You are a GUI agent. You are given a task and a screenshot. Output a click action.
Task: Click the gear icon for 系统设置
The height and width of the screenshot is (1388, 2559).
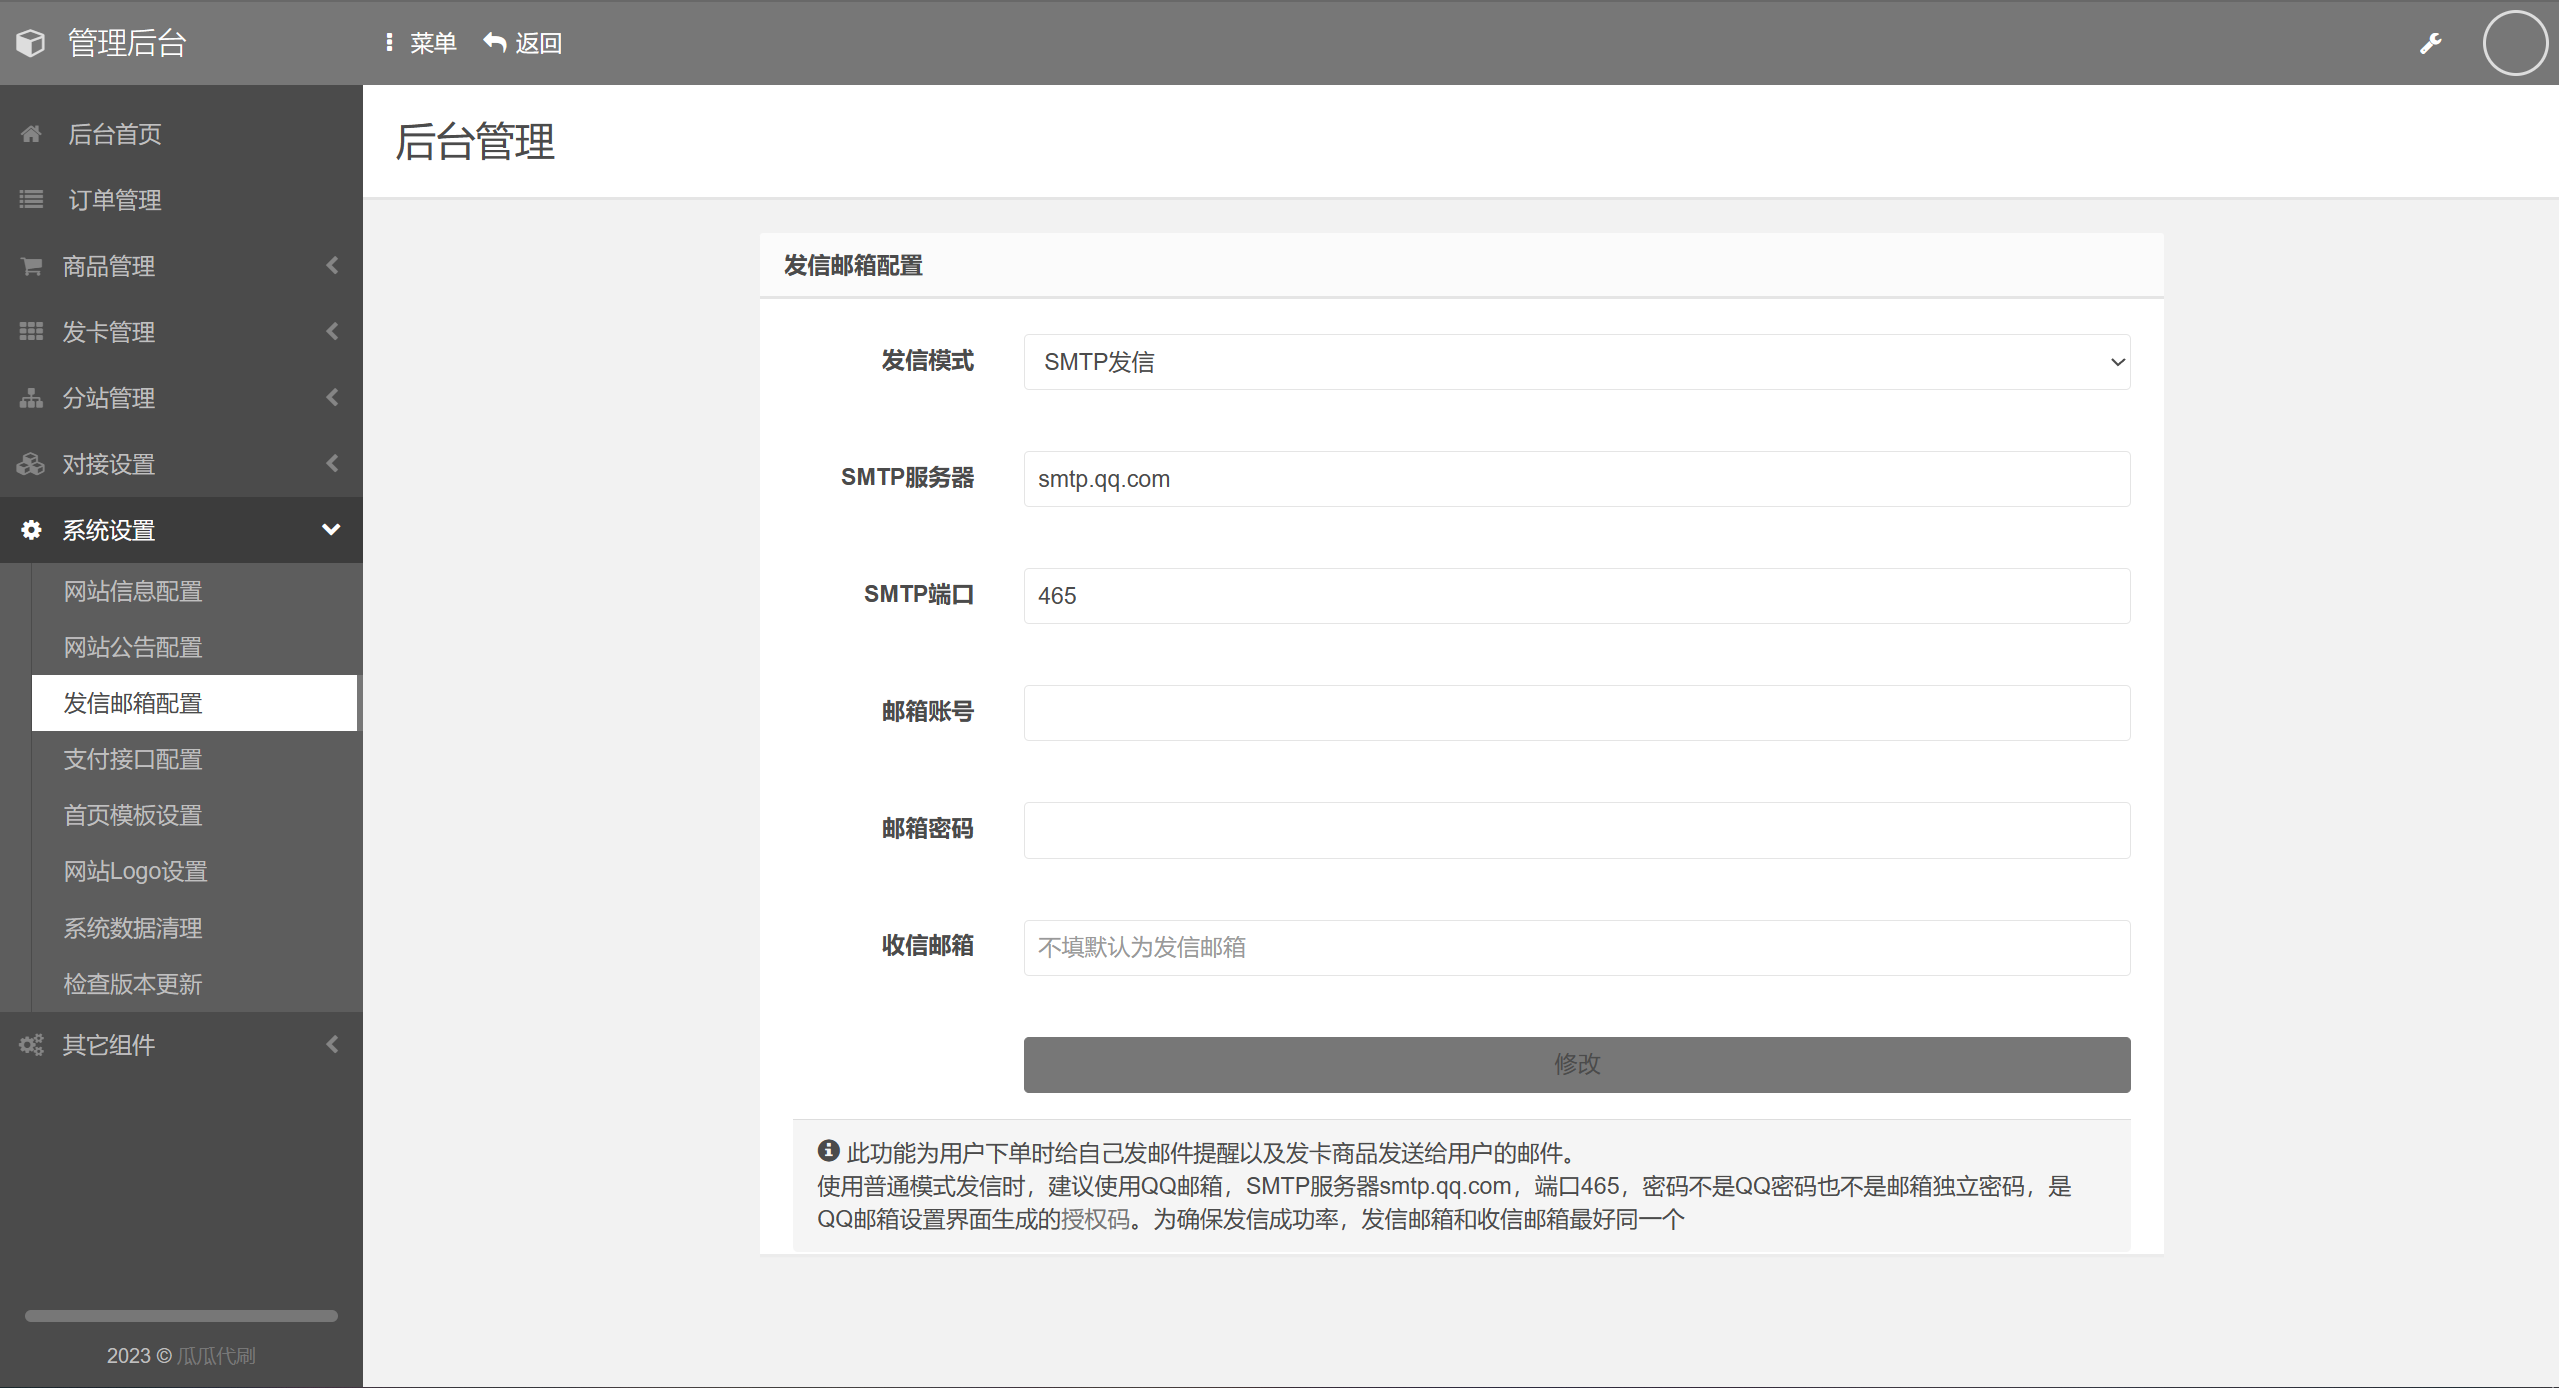pos(31,530)
